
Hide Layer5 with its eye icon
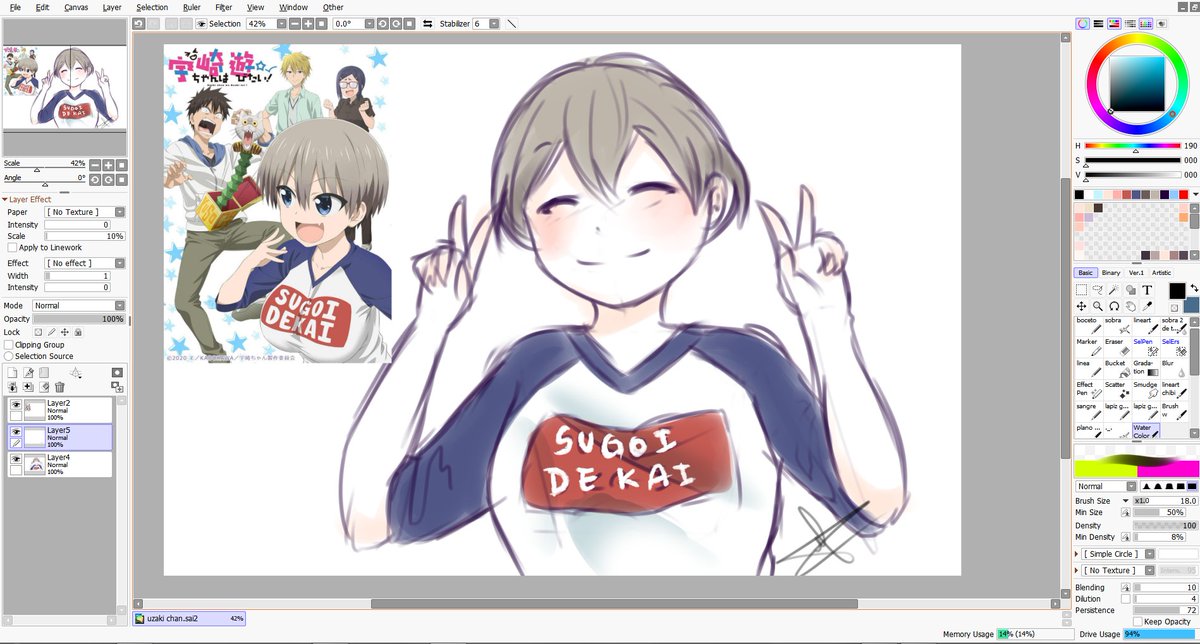tap(16, 432)
